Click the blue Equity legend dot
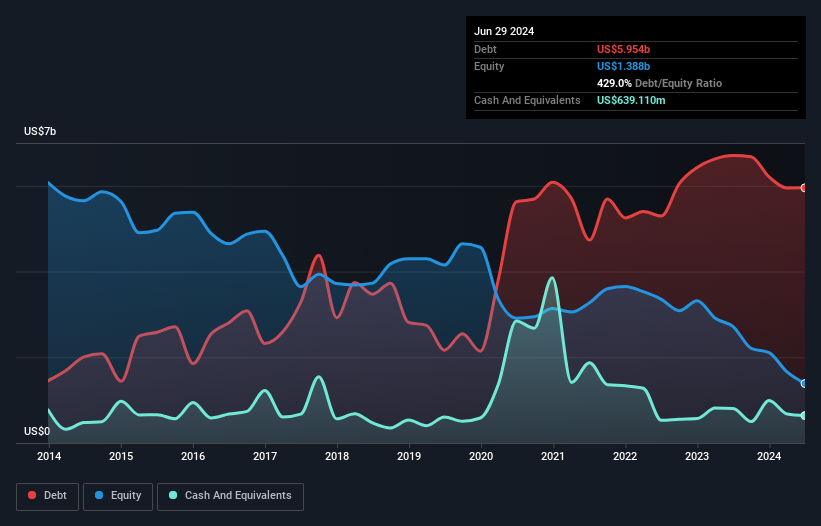The width and height of the screenshot is (821, 526). (x=99, y=495)
